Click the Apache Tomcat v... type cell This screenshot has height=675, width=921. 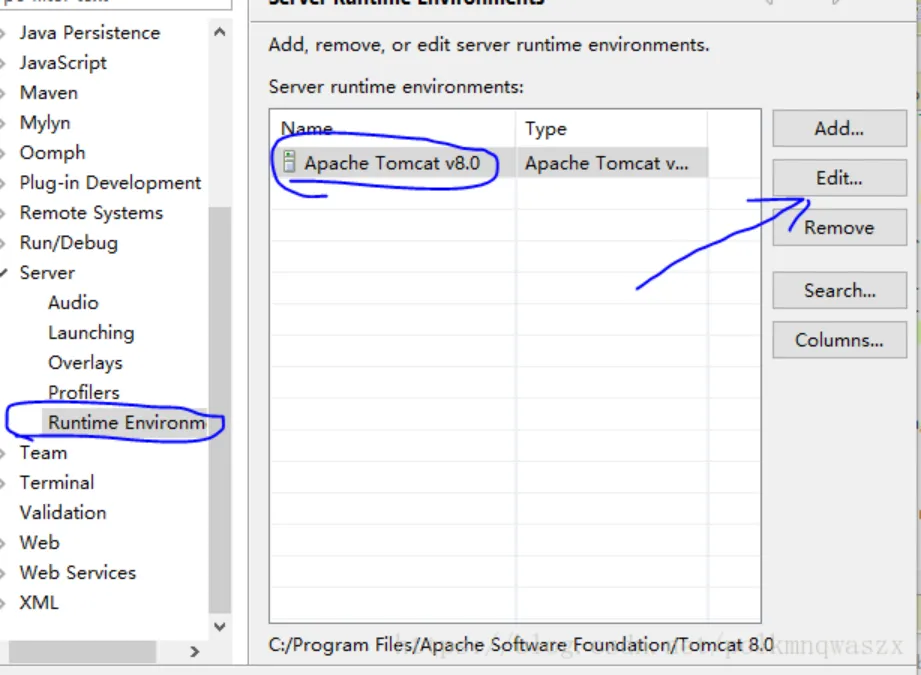pos(606,163)
